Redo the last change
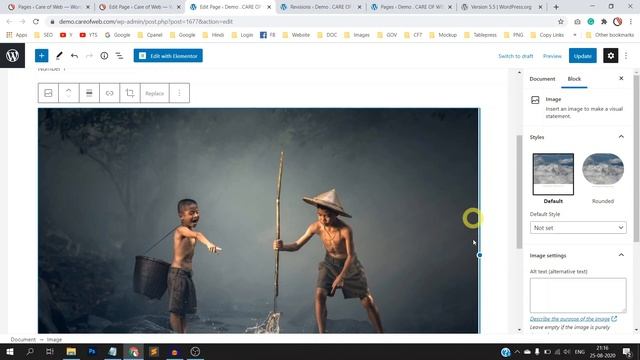Viewport: 640px width, 360px height. pyautogui.click(x=89, y=56)
